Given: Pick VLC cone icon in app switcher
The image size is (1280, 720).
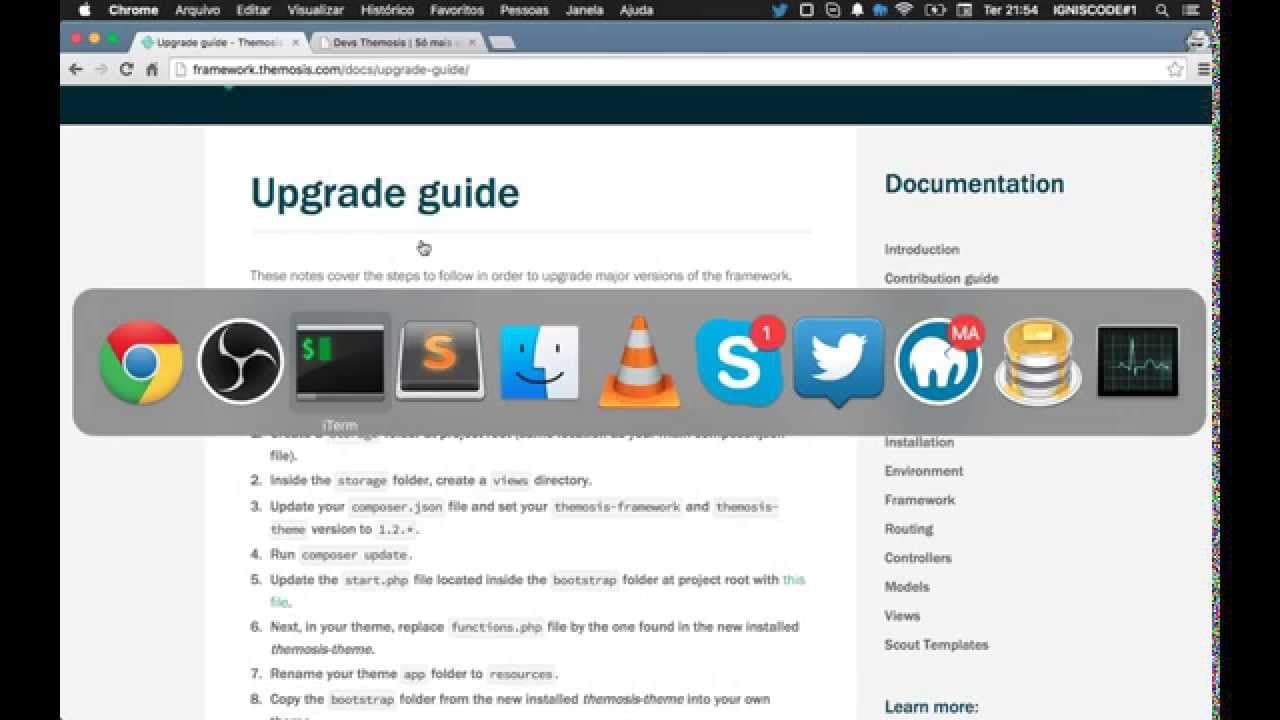Looking at the screenshot, I should pyautogui.click(x=639, y=362).
